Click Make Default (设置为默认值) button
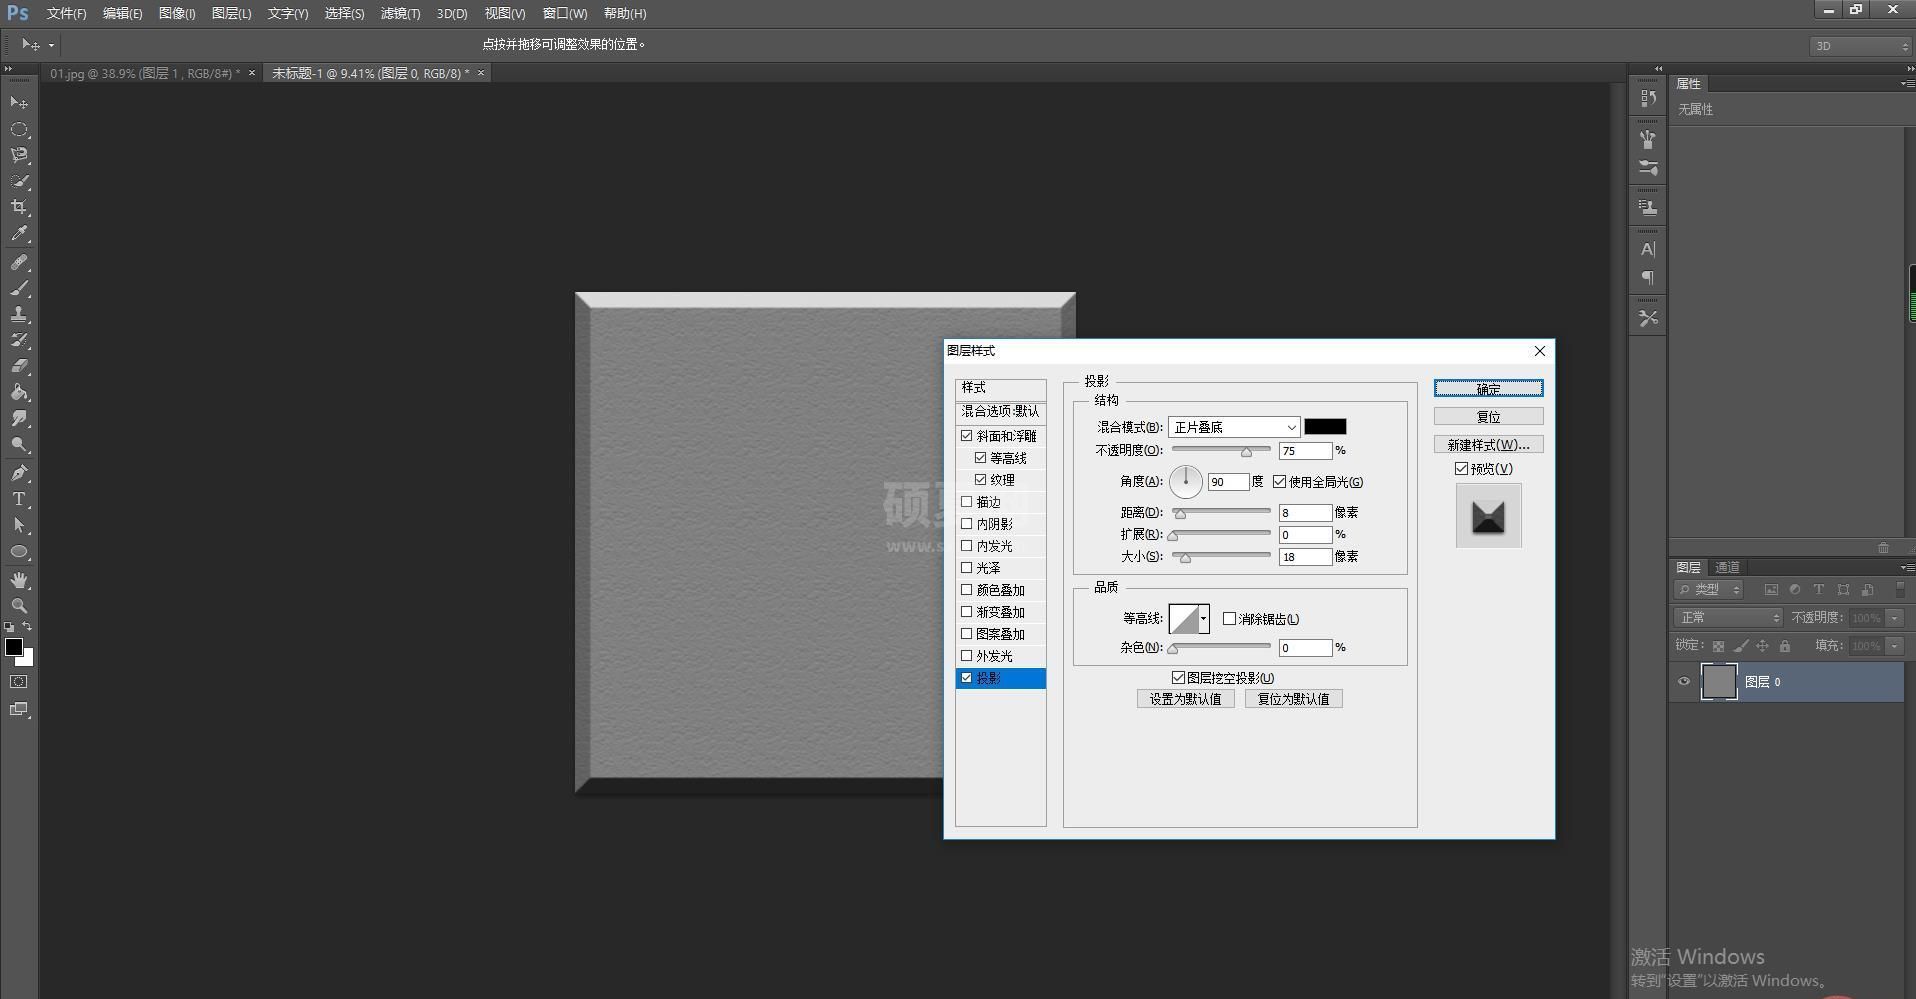This screenshot has height=999, width=1916. pyautogui.click(x=1185, y=699)
